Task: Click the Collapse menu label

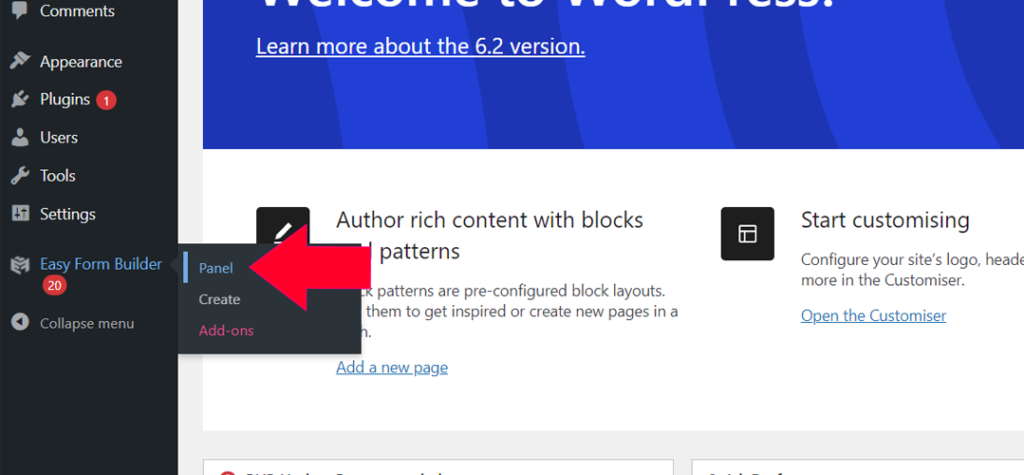Action: (87, 323)
